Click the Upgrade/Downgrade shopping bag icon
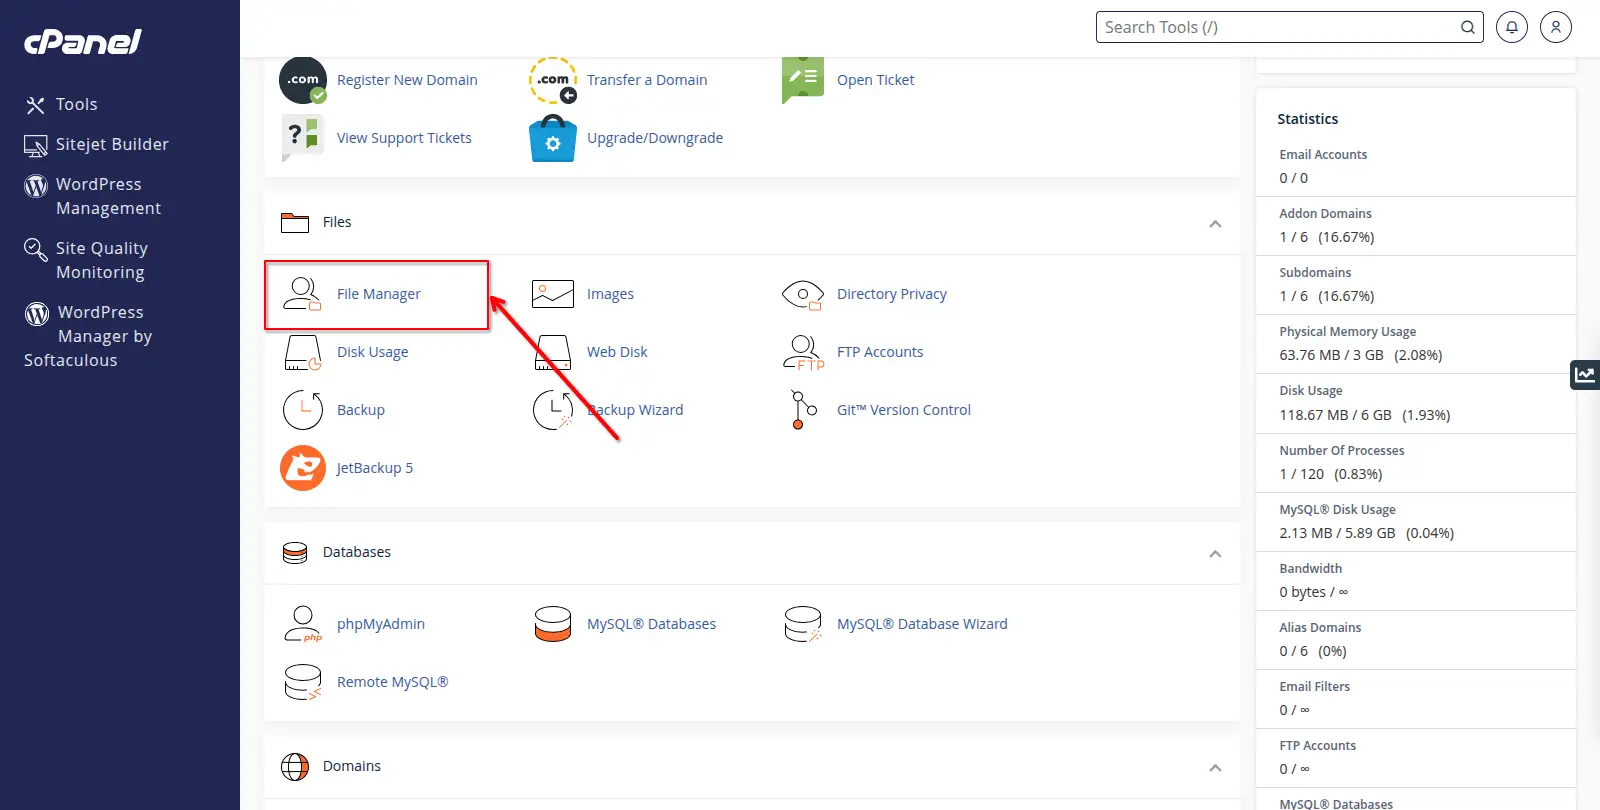 (x=552, y=138)
